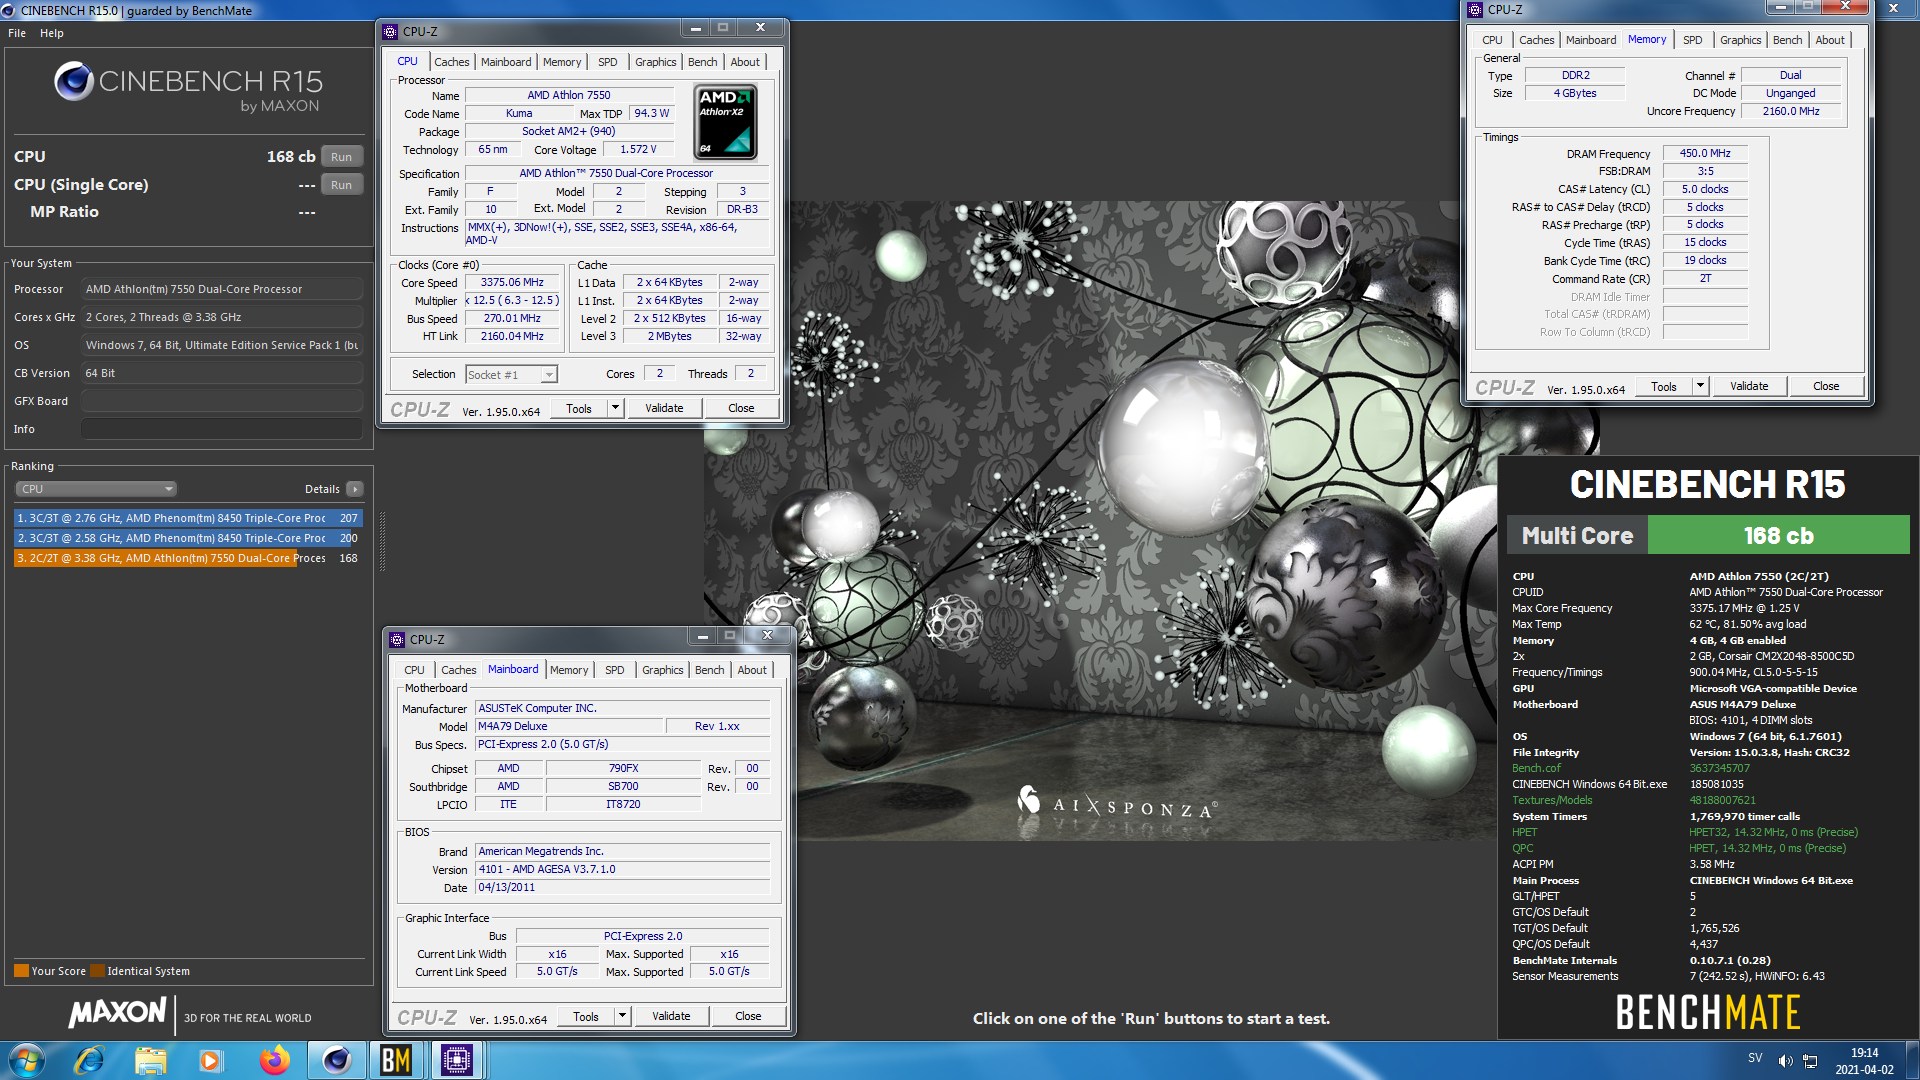This screenshot has height=1080, width=1920.
Task: Run the CPU (Single Core) test
Action: click(342, 185)
